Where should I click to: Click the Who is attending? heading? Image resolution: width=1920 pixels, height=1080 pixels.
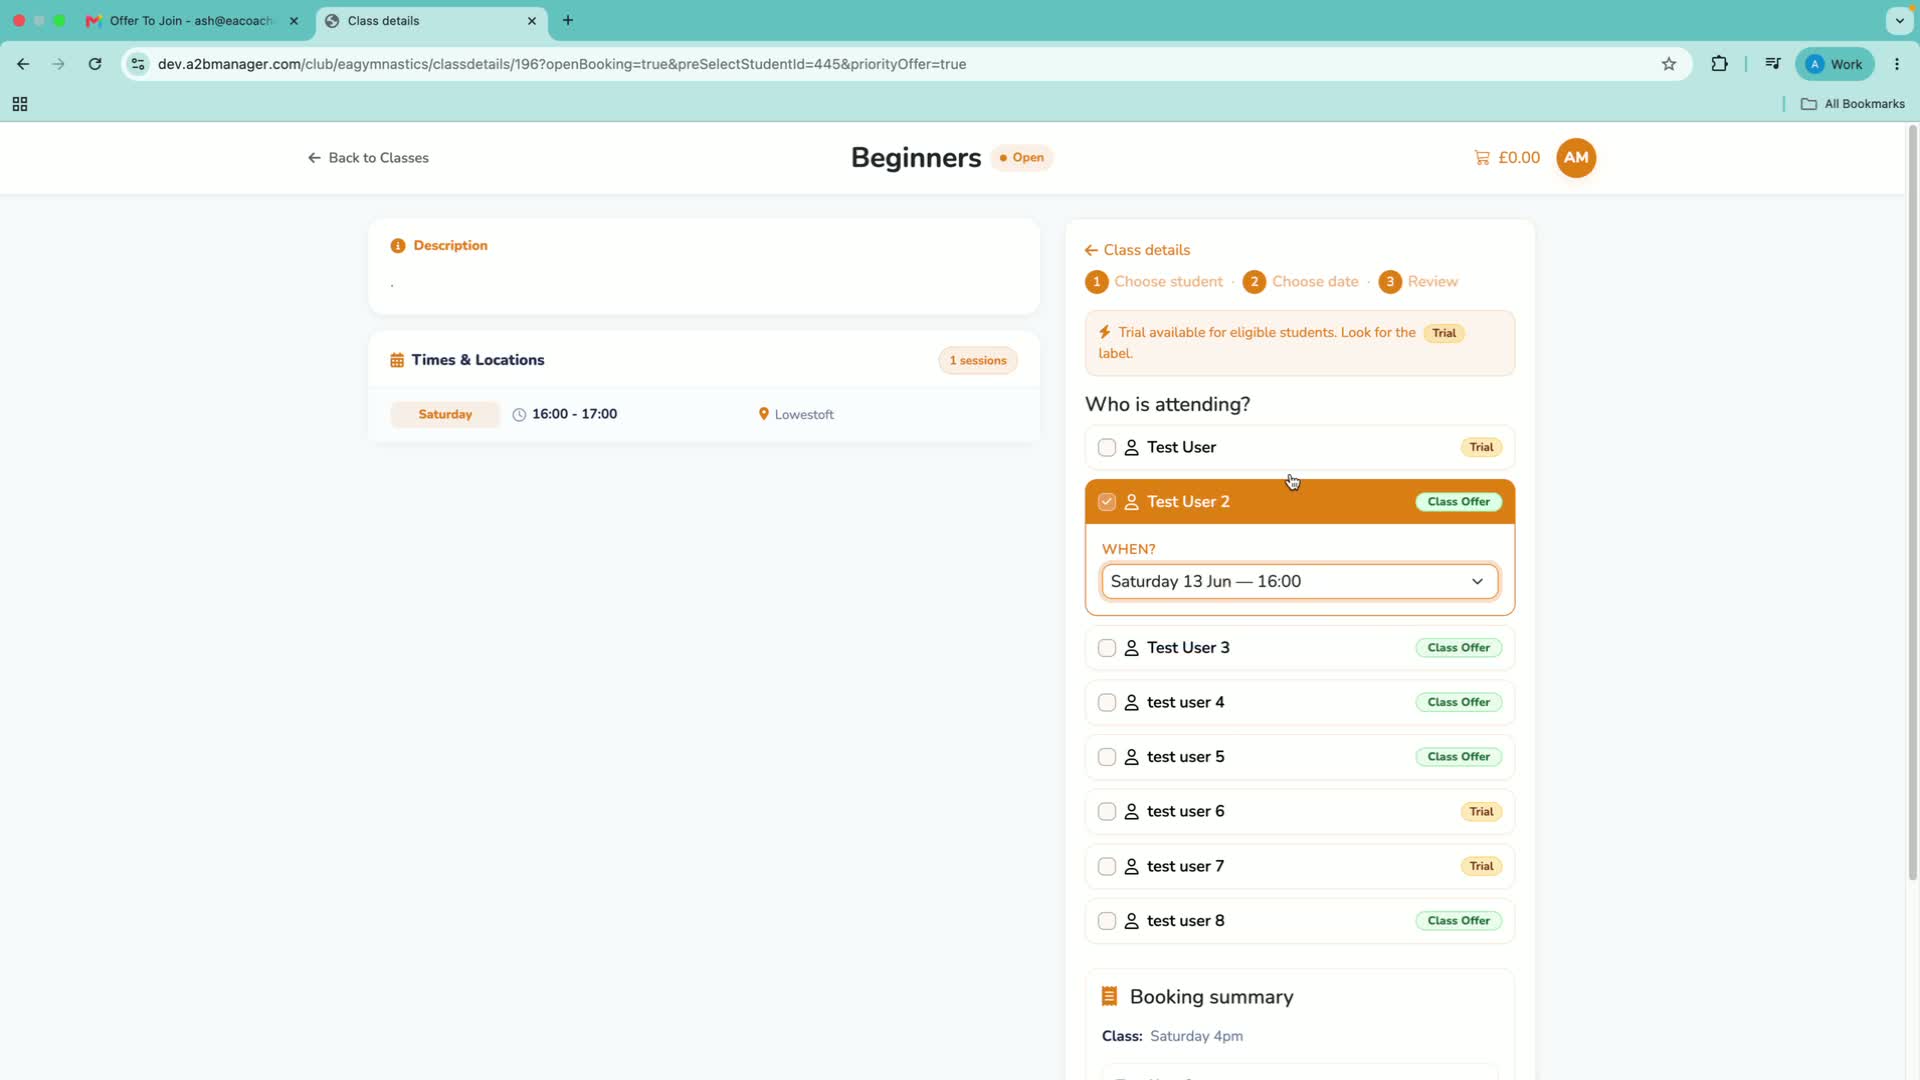(x=1167, y=405)
